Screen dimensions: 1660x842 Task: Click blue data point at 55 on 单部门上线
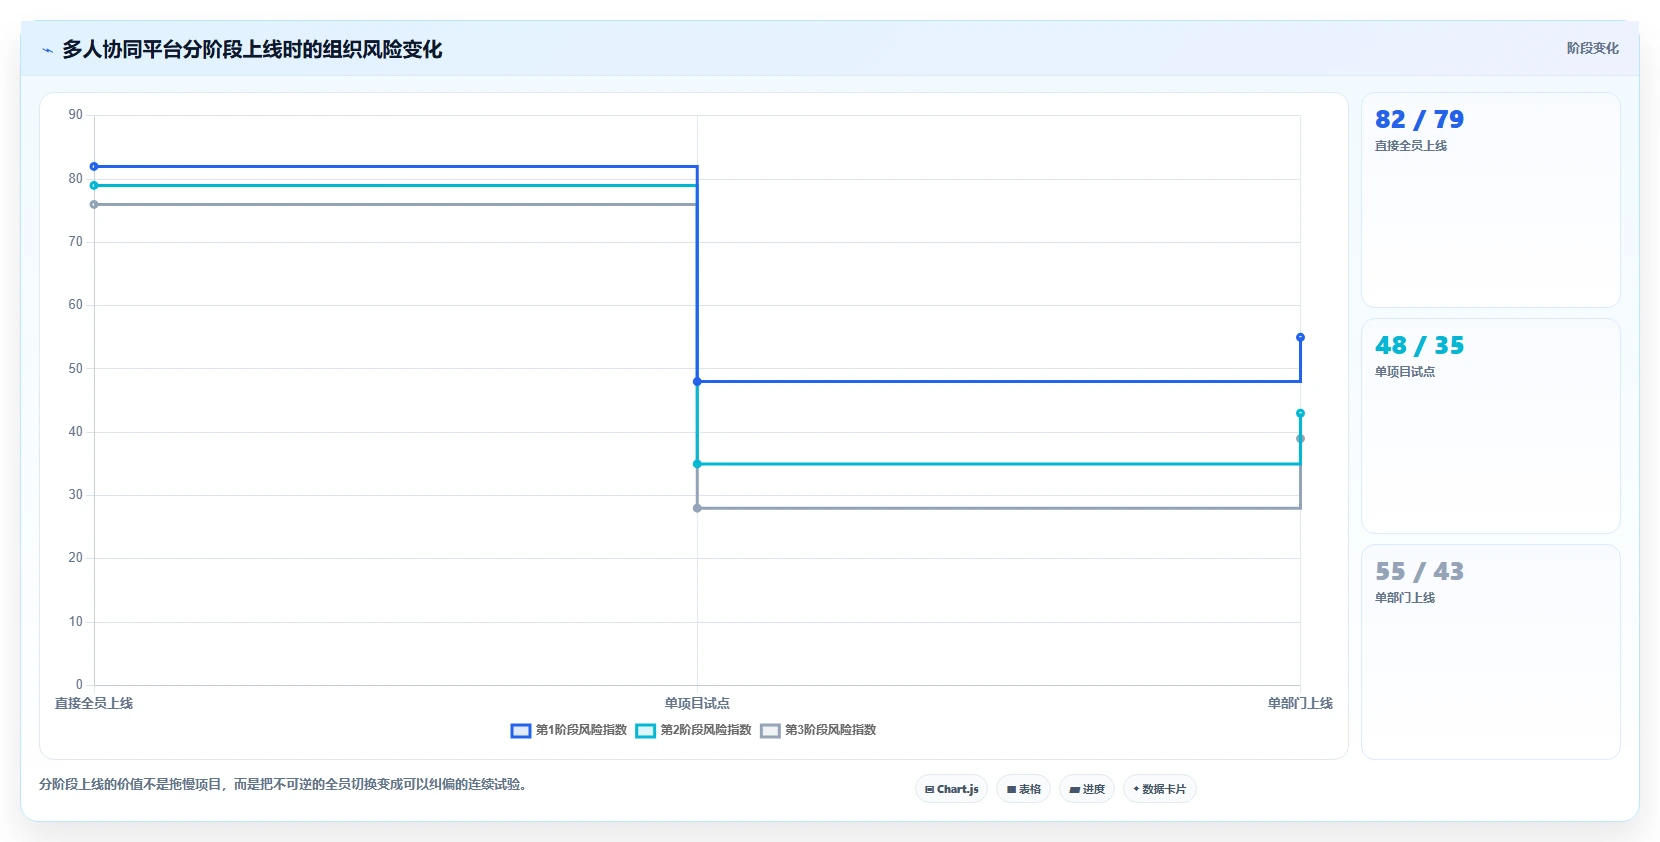(1300, 338)
